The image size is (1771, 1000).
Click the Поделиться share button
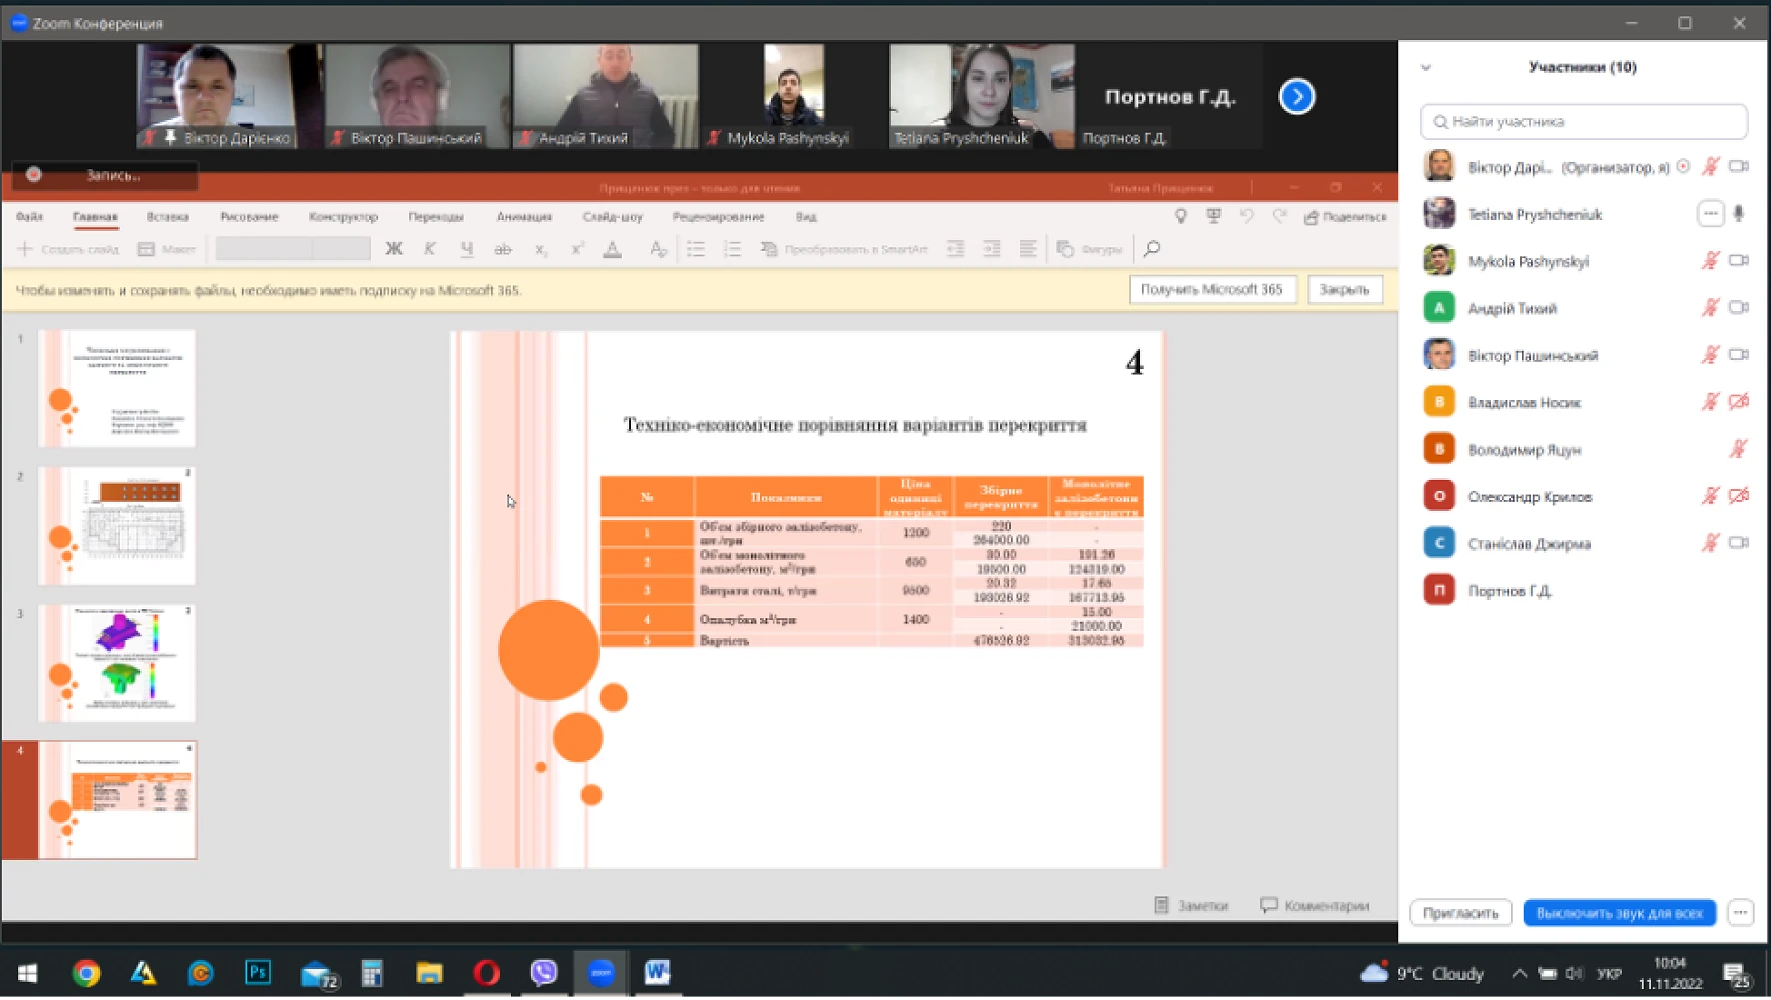pyautogui.click(x=1346, y=216)
